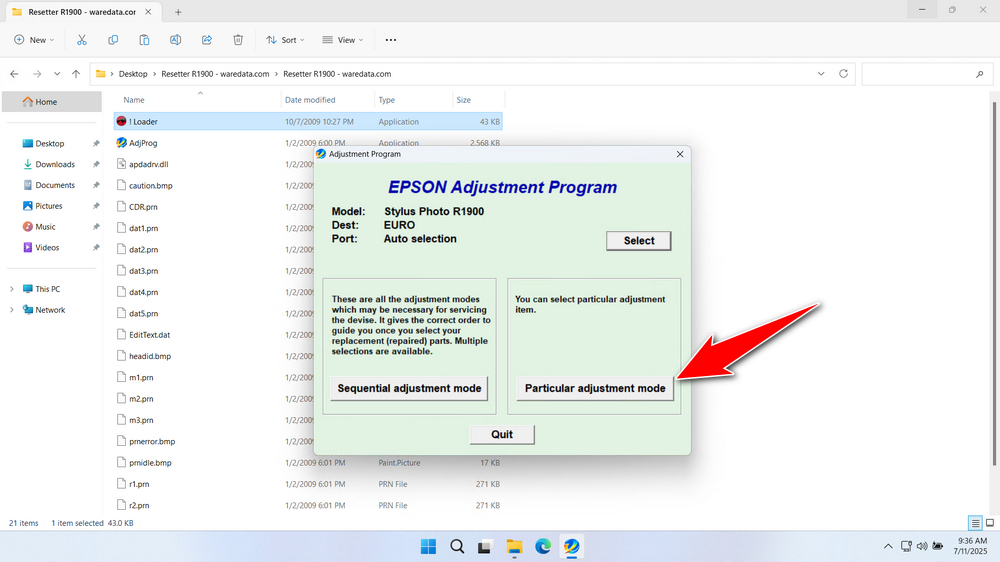Expand recent locations chevron
The width and height of the screenshot is (1000, 562).
pos(57,74)
